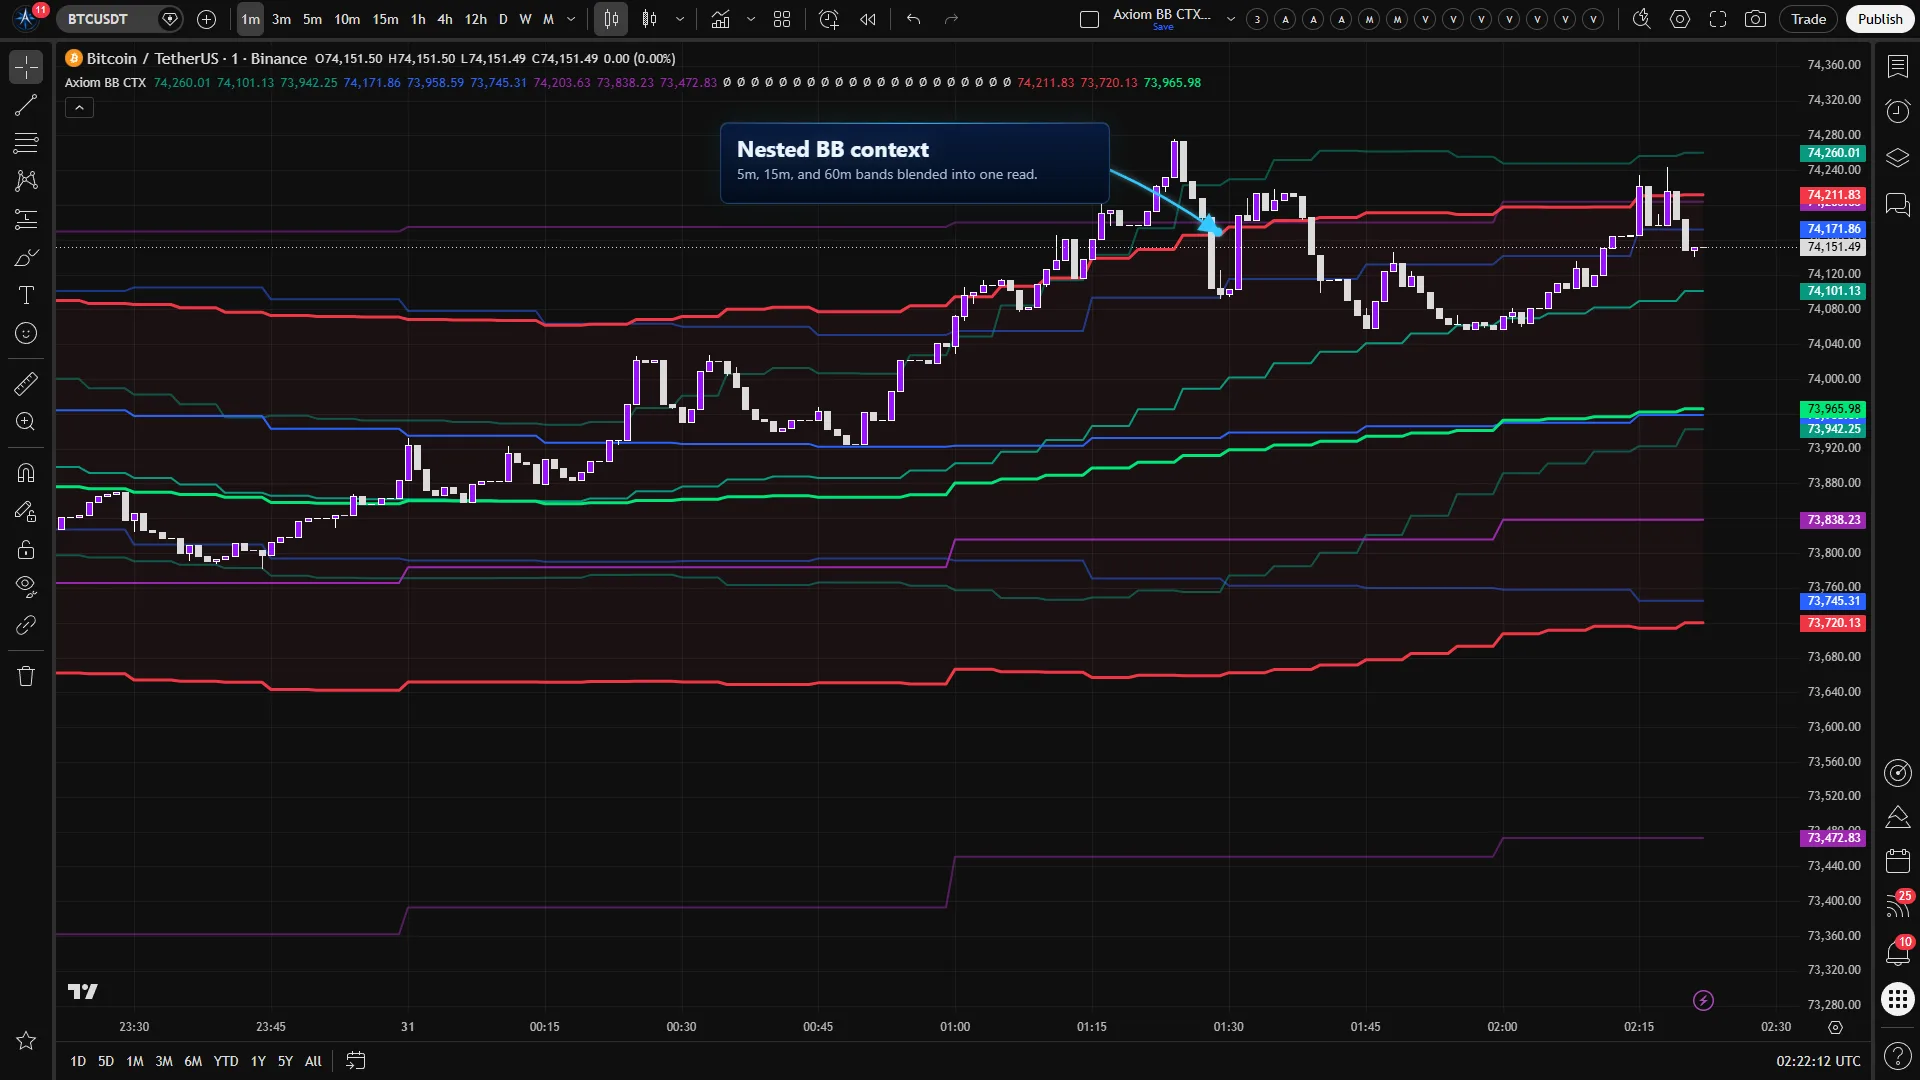Screen dimensions: 1920x1080
Task: Open the user profile menu with 11 badge
Action: point(26,17)
